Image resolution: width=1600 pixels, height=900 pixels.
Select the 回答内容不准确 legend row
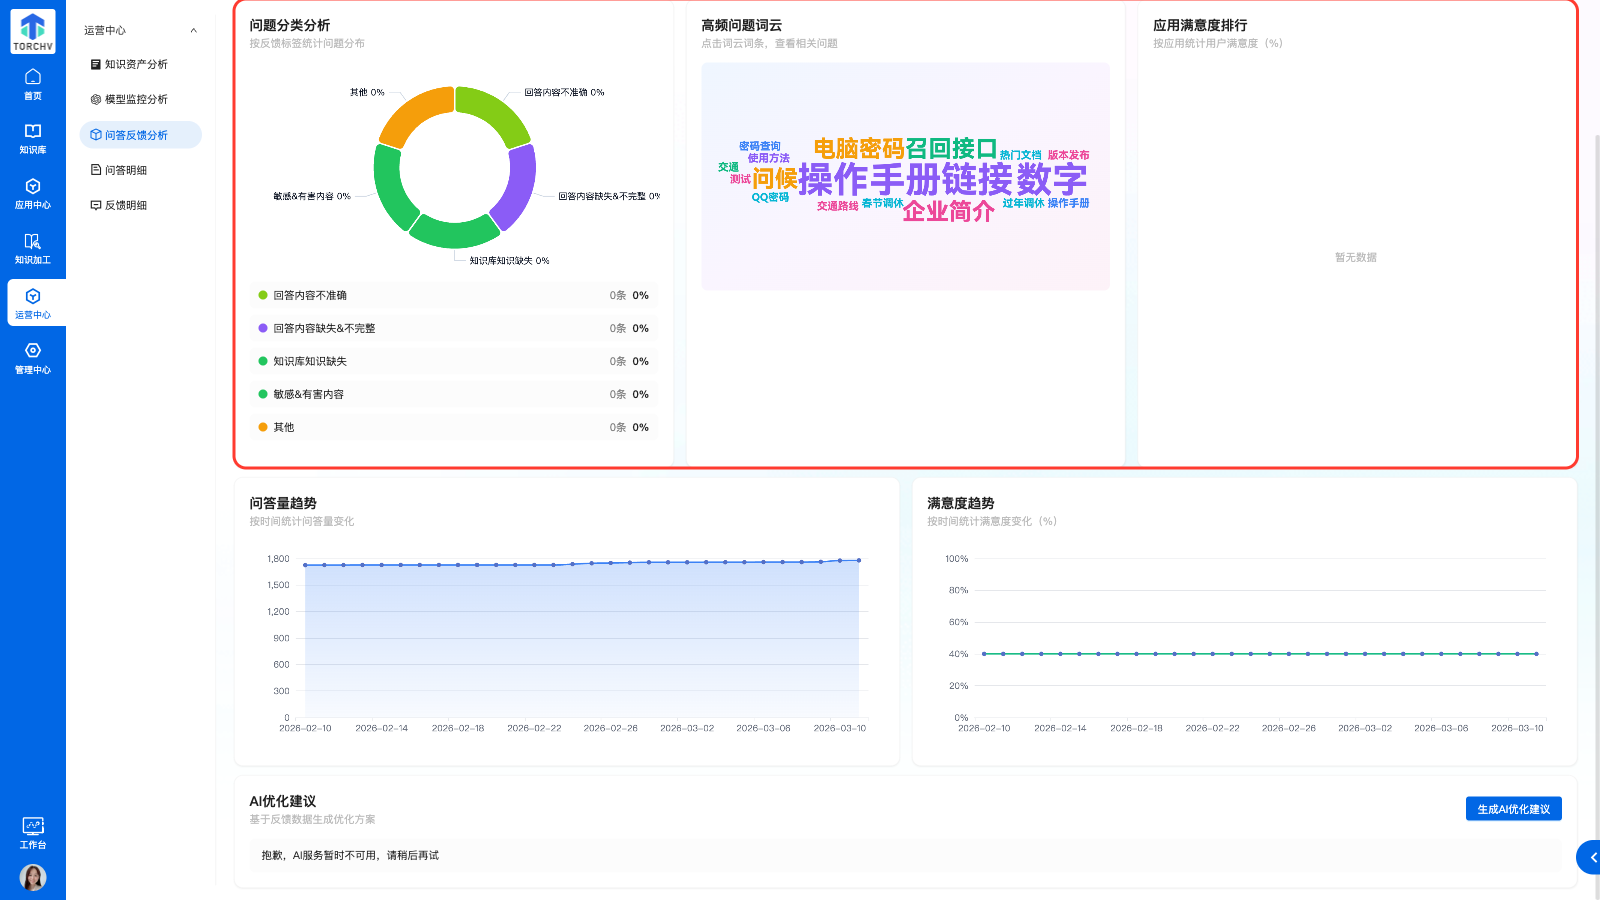tap(454, 296)
